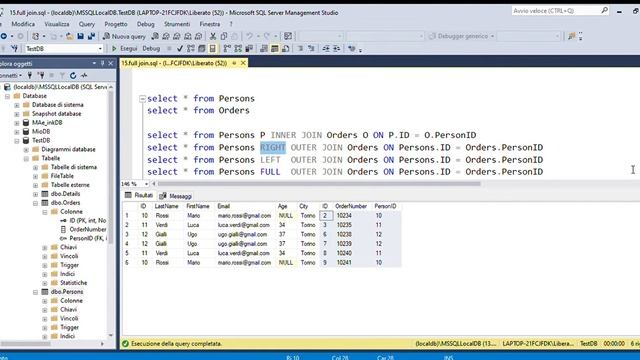Open the Query menu
The width and height of the screenshot is (640, 360).
pos(87,24)
